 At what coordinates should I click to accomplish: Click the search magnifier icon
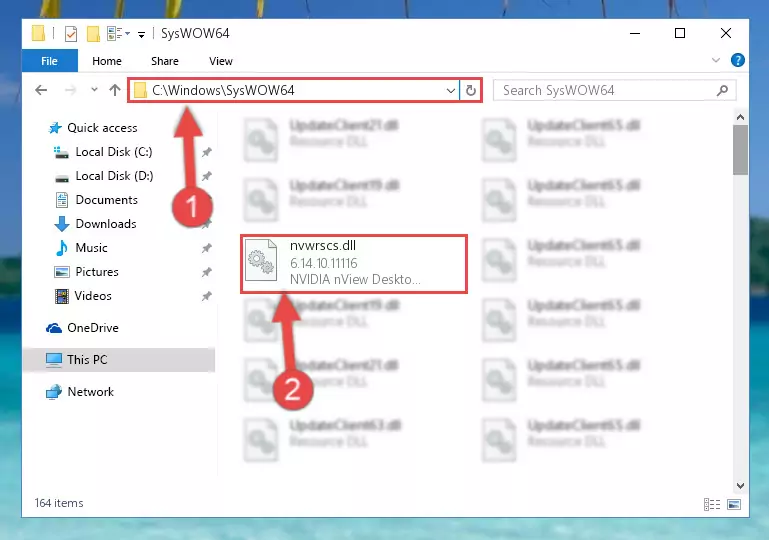[722, 90]
